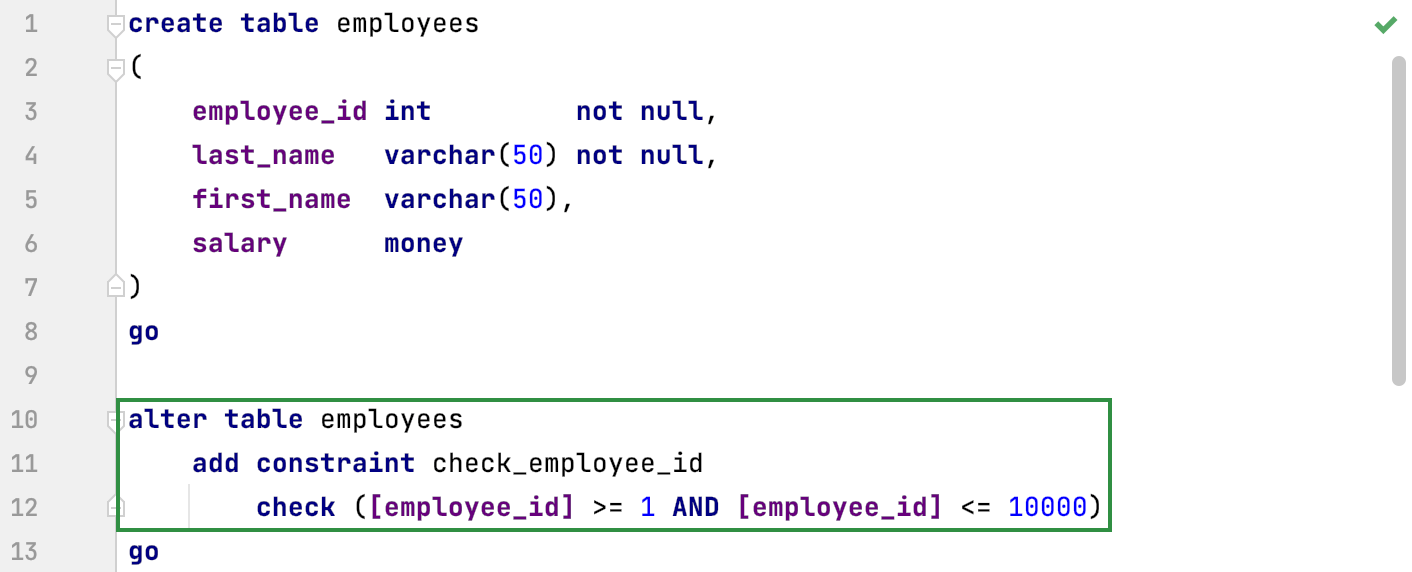This screenshot has width=1412, height=572.
Task: Click 'create table' keywords on line 1
Action: 224,23
